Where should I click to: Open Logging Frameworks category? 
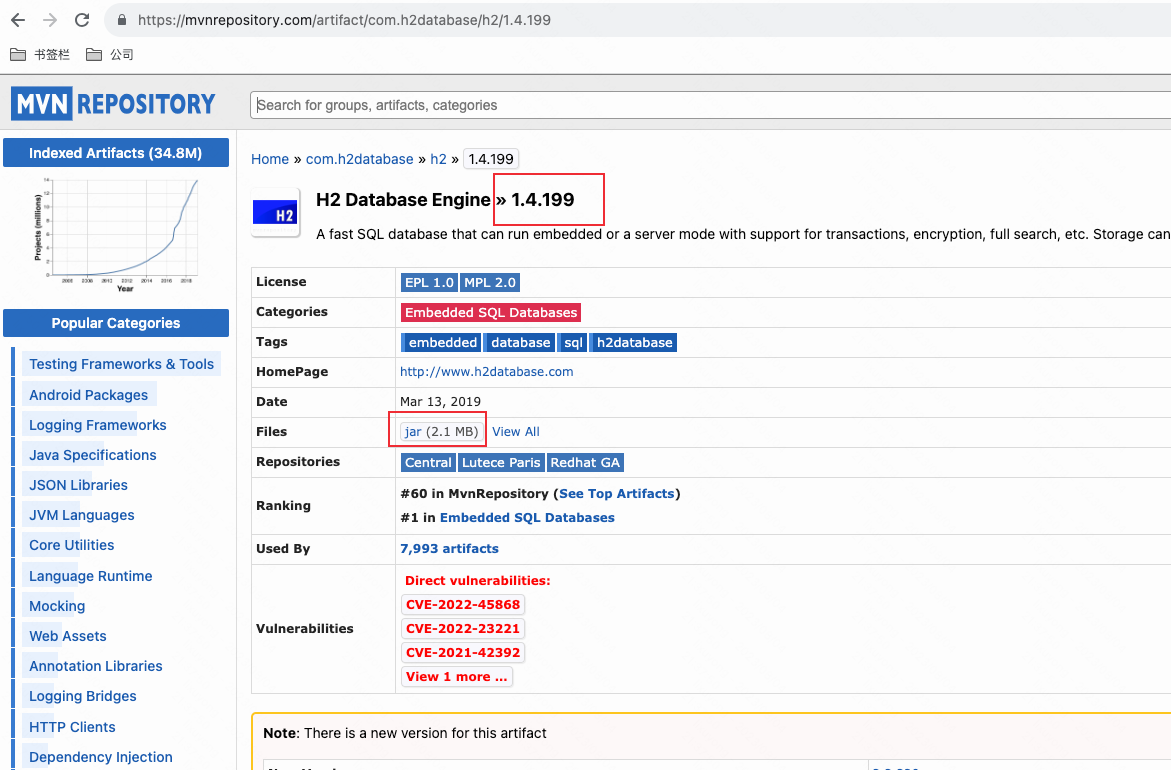point(97,425)
